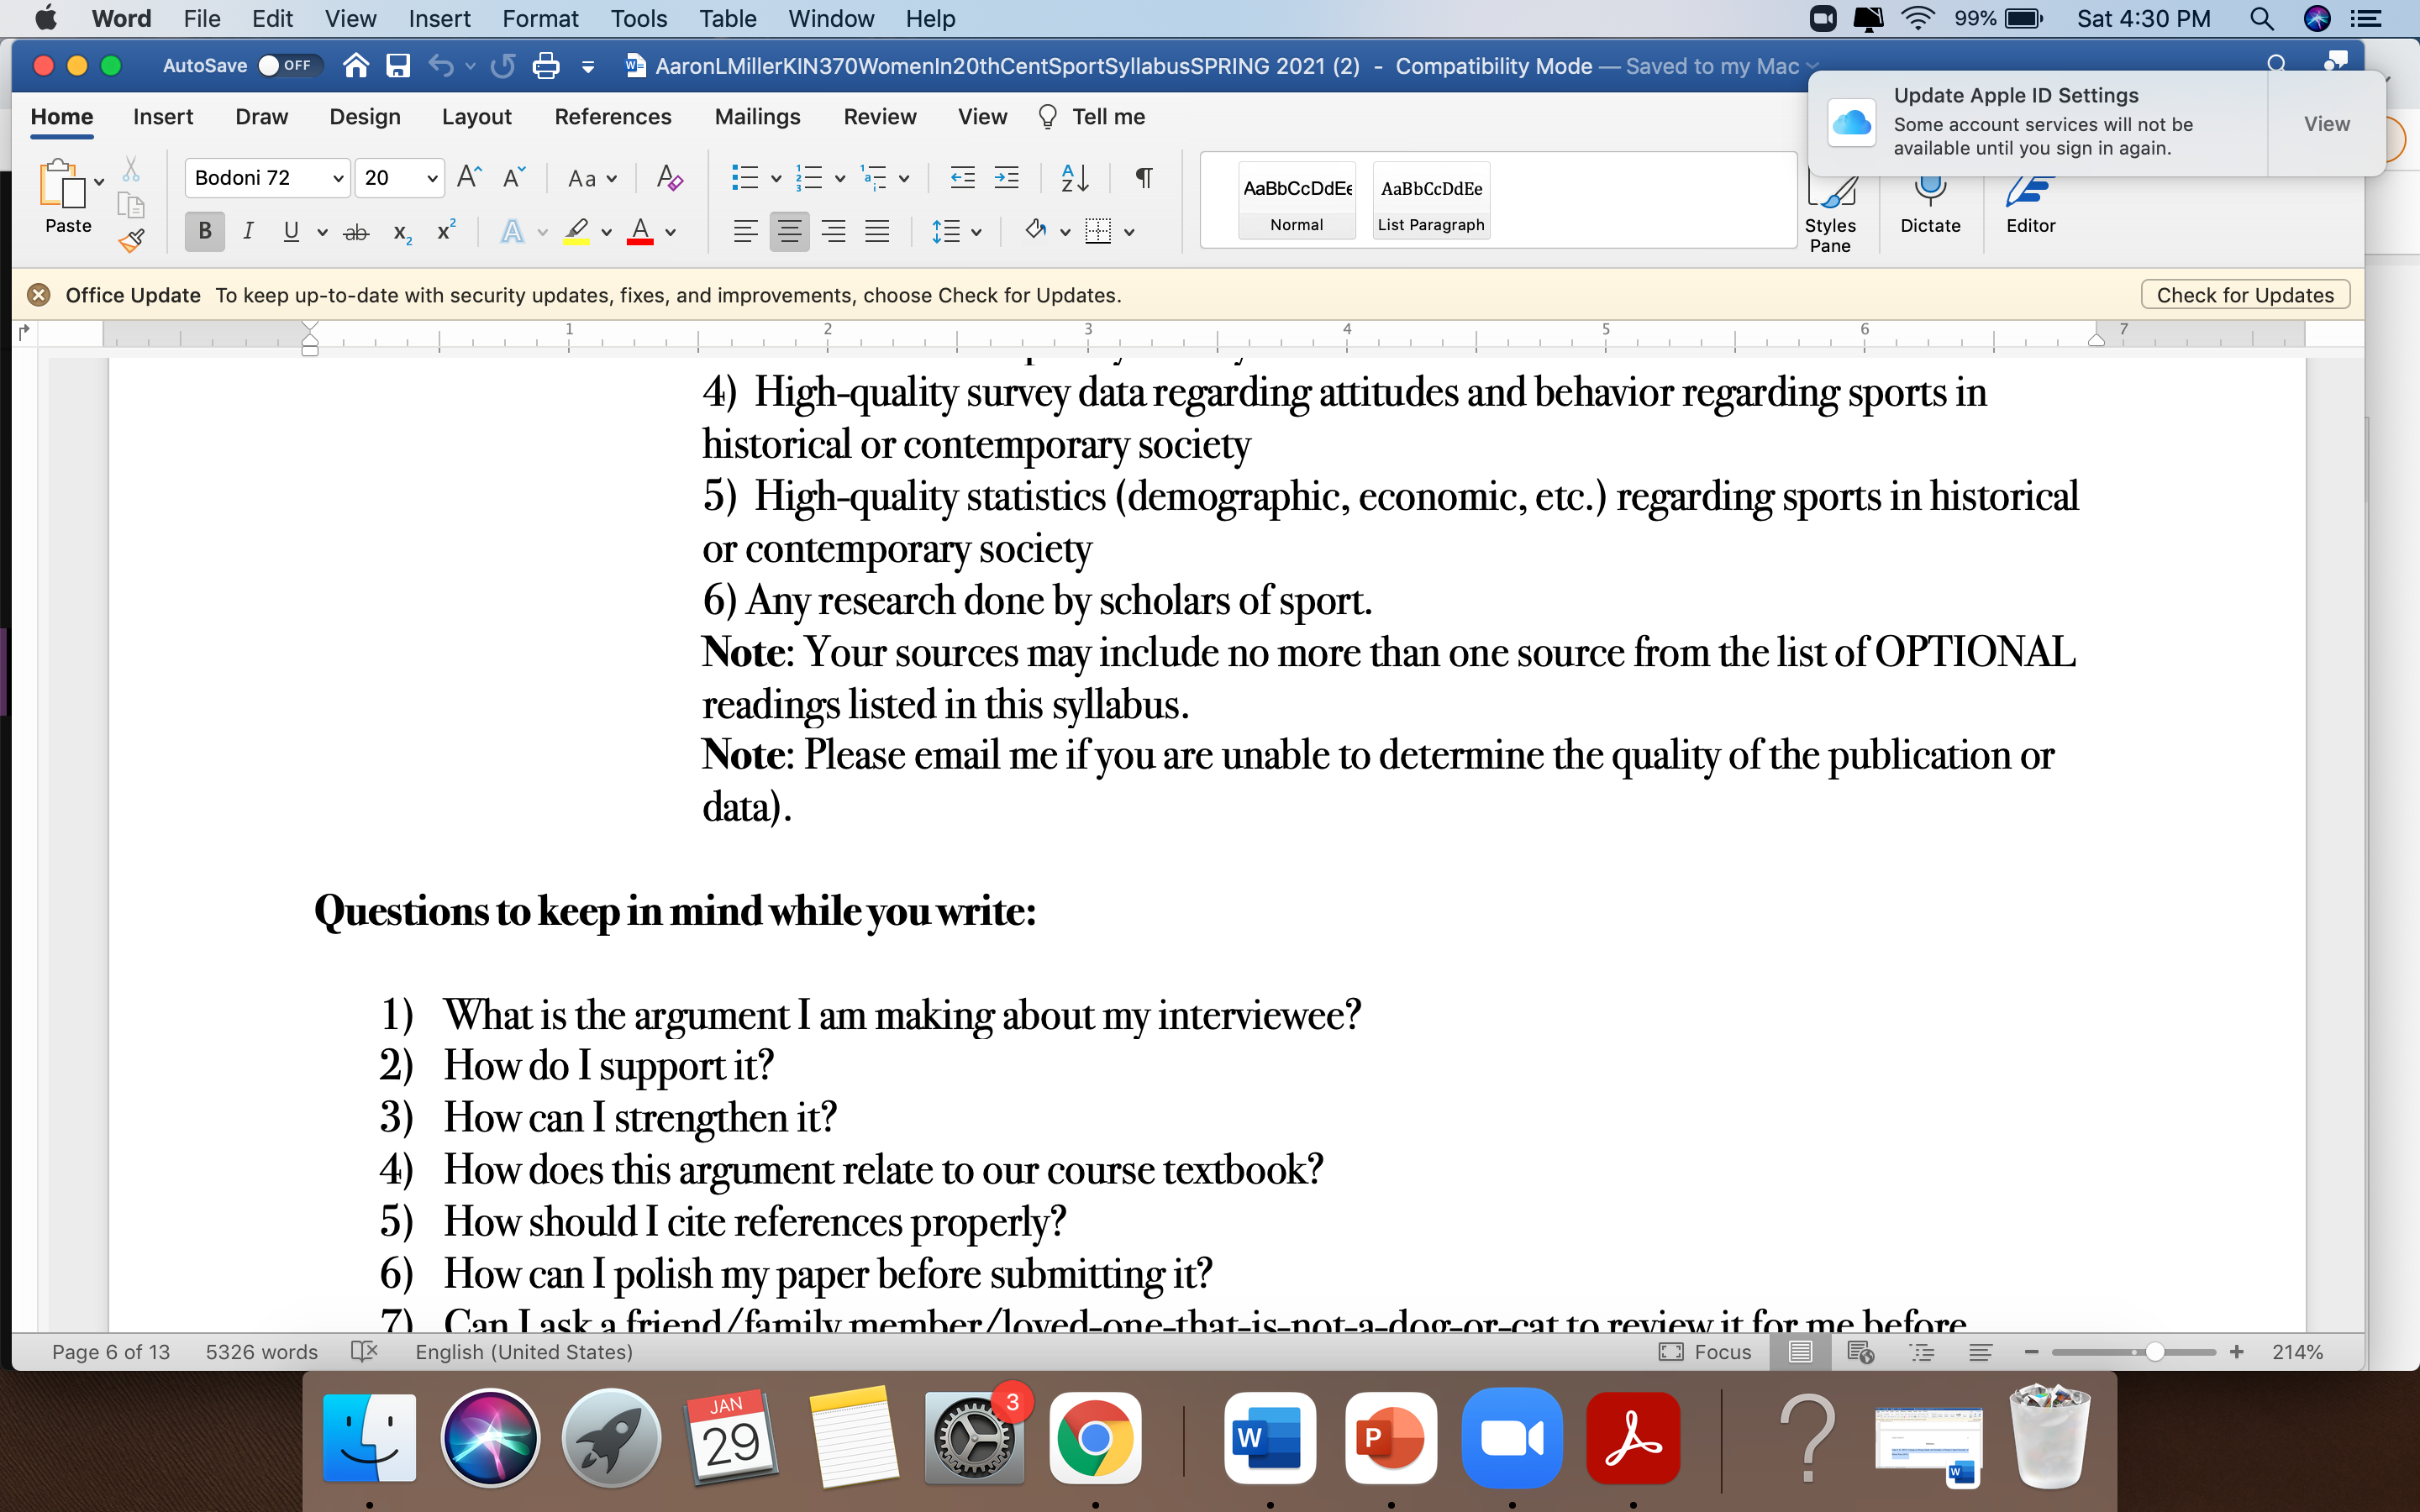Apply the List Paragraph style
The width and height of the screenshot is (2420, 1512).
tap(1431, 200)
